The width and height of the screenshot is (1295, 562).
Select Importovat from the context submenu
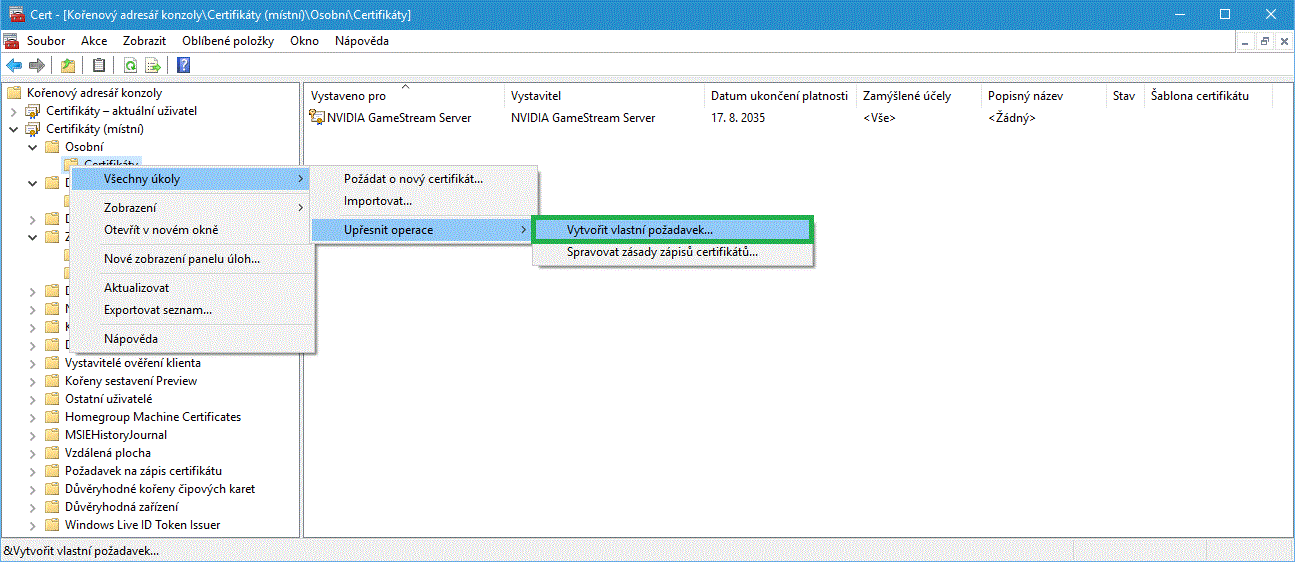(377, 201)
